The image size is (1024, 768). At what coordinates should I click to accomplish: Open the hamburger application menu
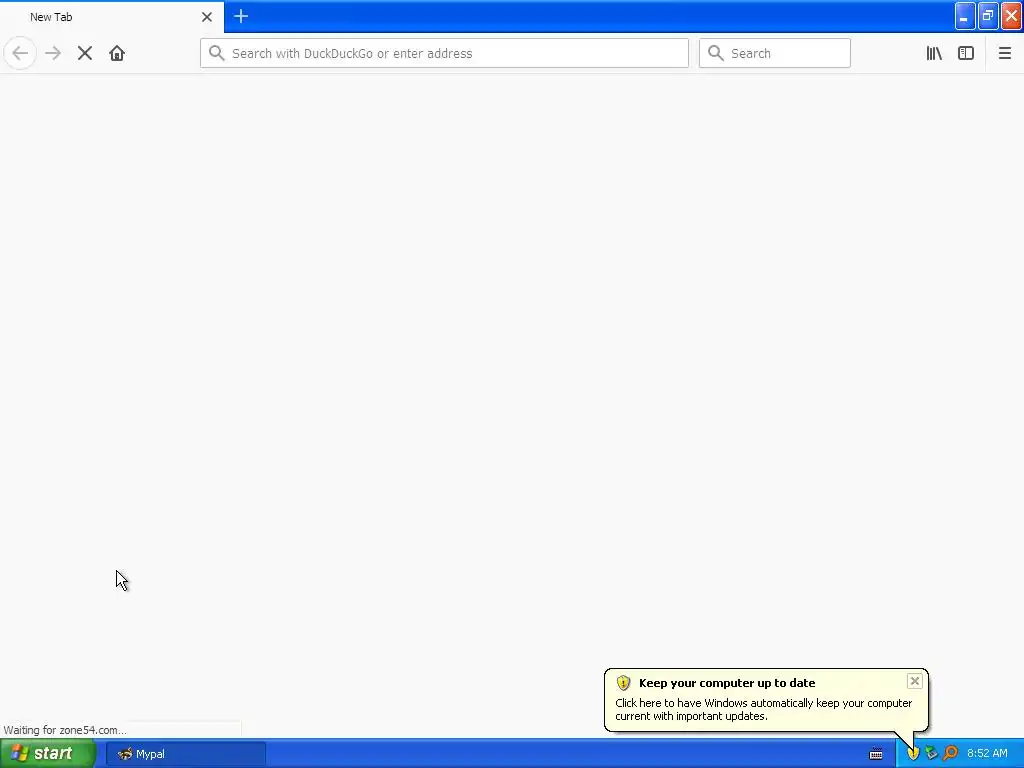(1004, 54)
